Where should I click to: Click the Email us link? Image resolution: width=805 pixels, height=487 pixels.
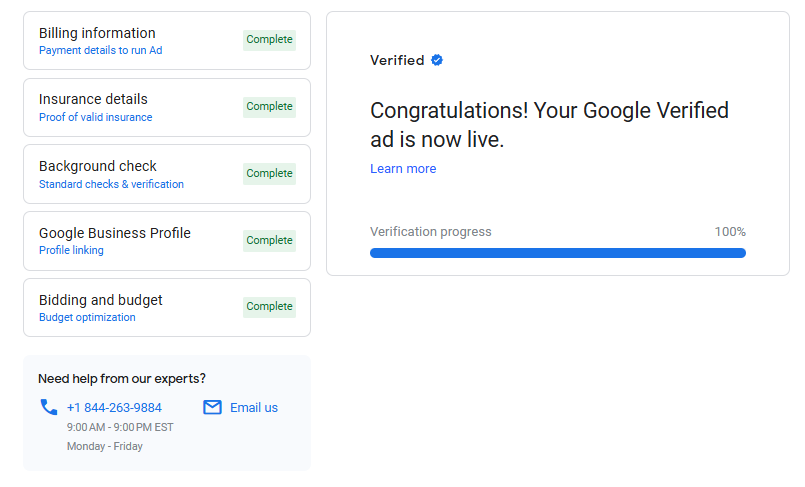254,407
